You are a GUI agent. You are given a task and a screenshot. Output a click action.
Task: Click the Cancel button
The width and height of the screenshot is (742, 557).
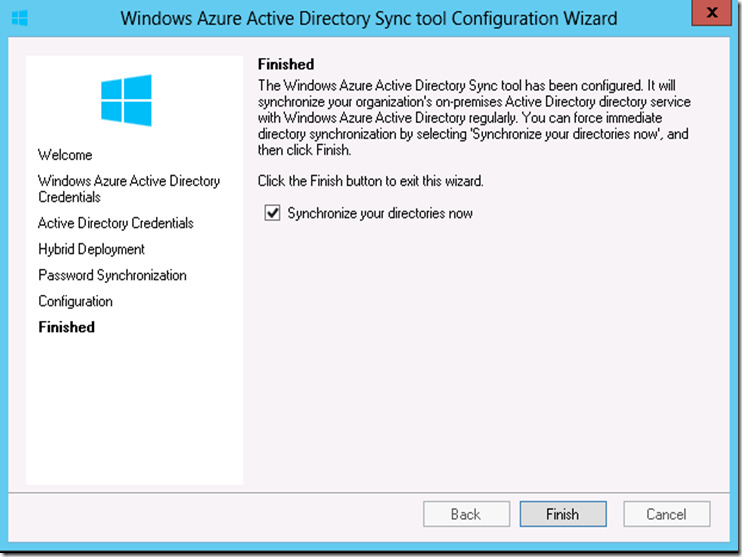tap(666, 514)
